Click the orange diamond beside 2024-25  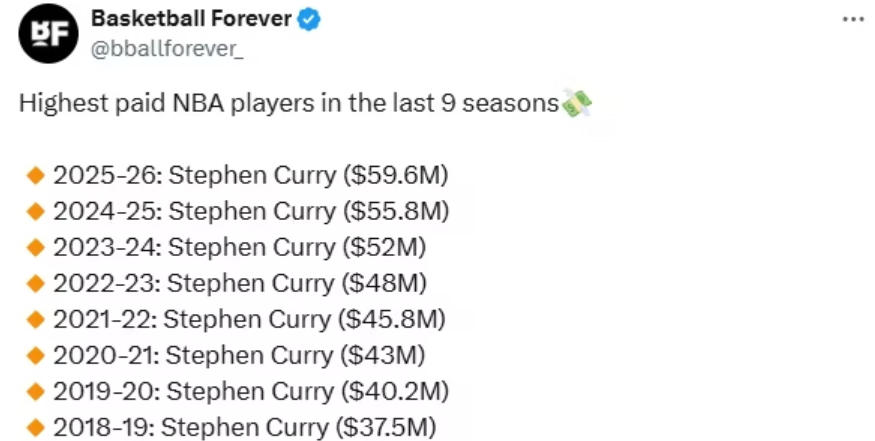tap(36, 212)
